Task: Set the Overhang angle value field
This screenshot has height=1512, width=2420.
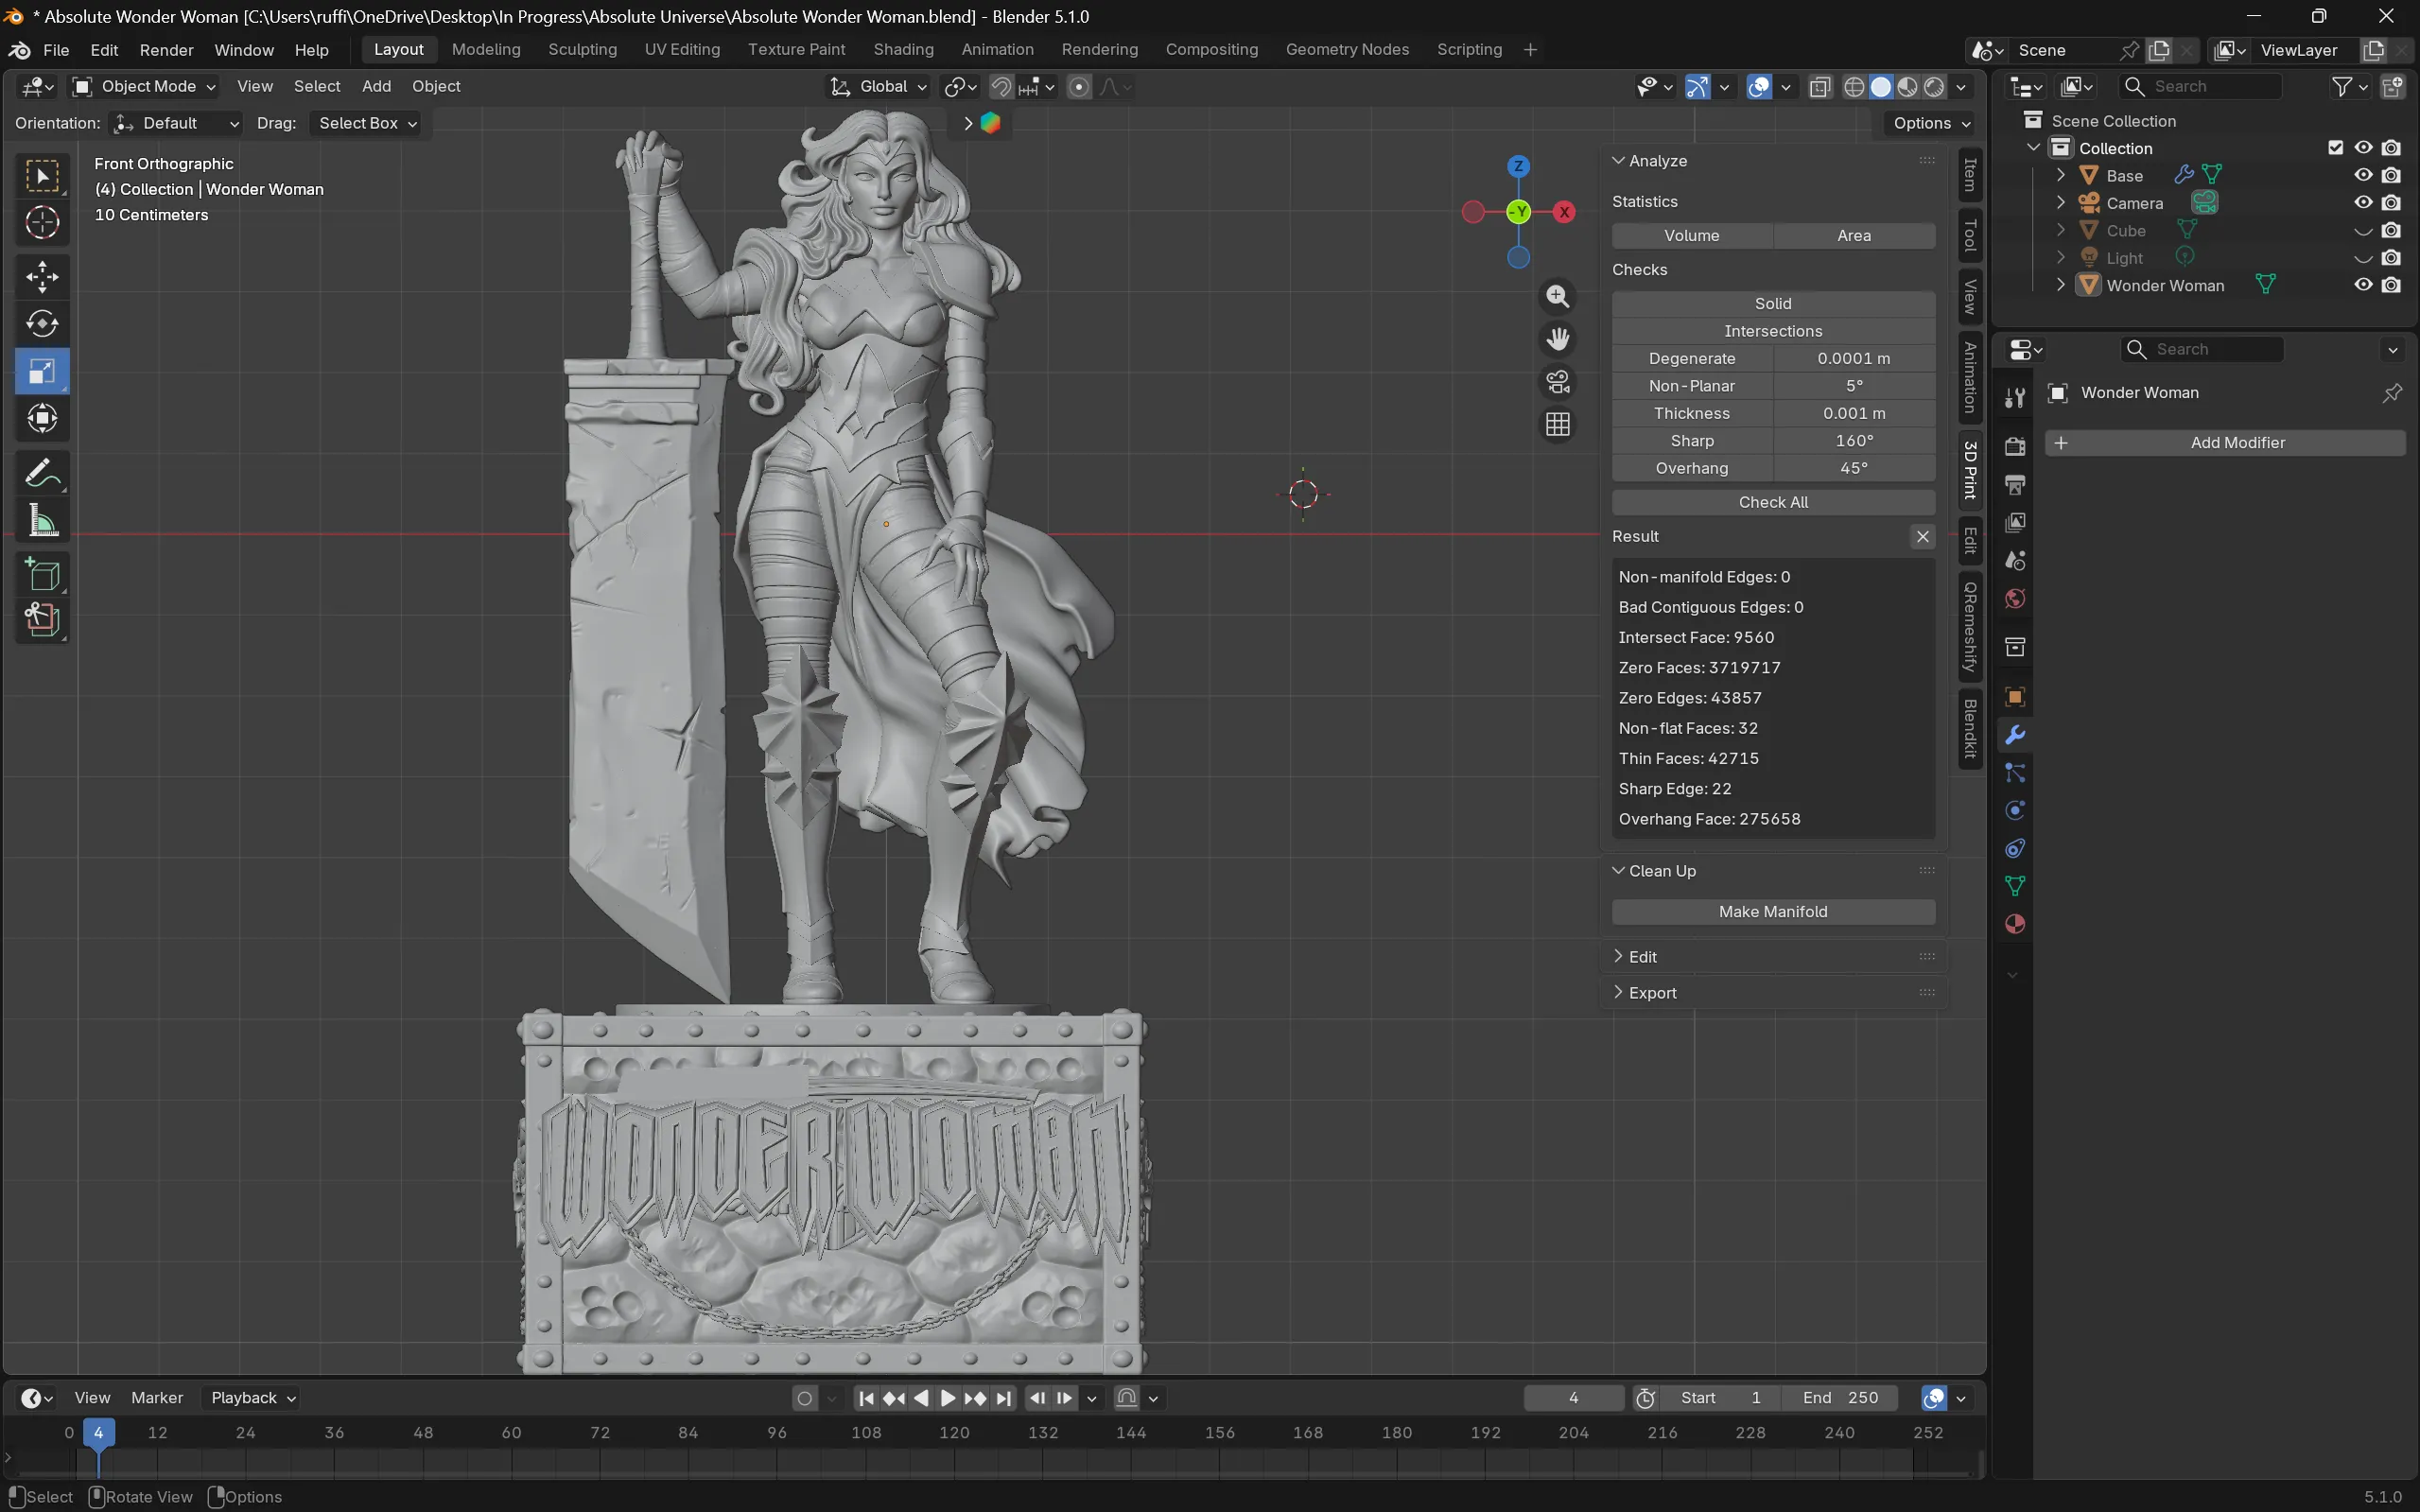Action: click(1854, 468)
